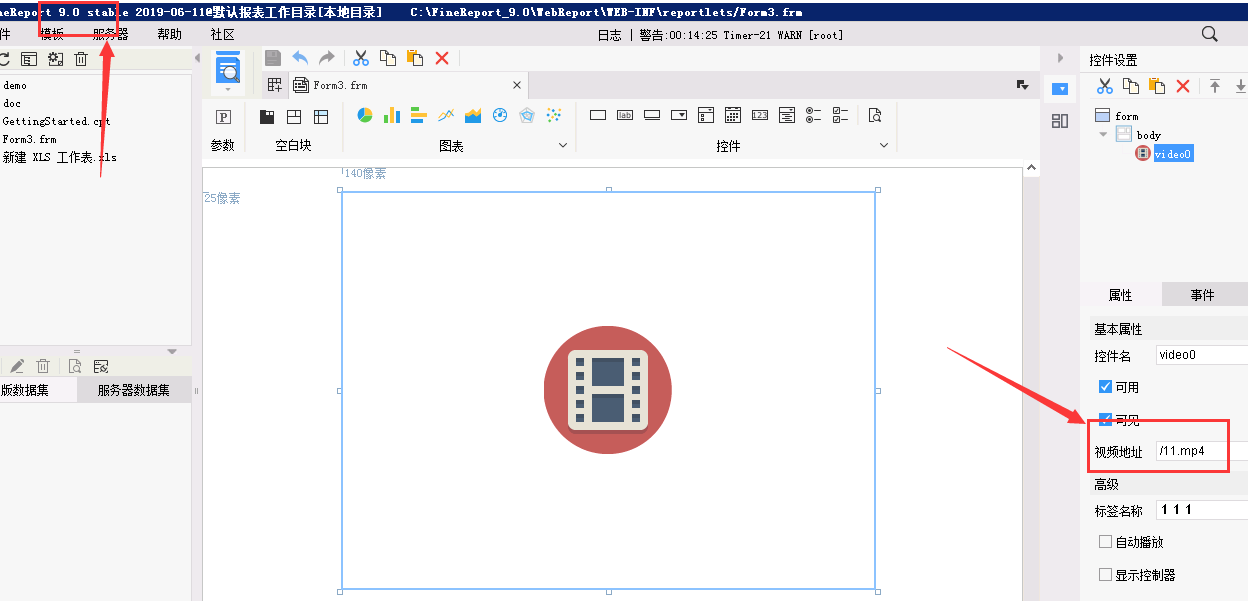Redo the last undone action
The width and height of the screenshot is (1249, 601).
pos(326,58)
